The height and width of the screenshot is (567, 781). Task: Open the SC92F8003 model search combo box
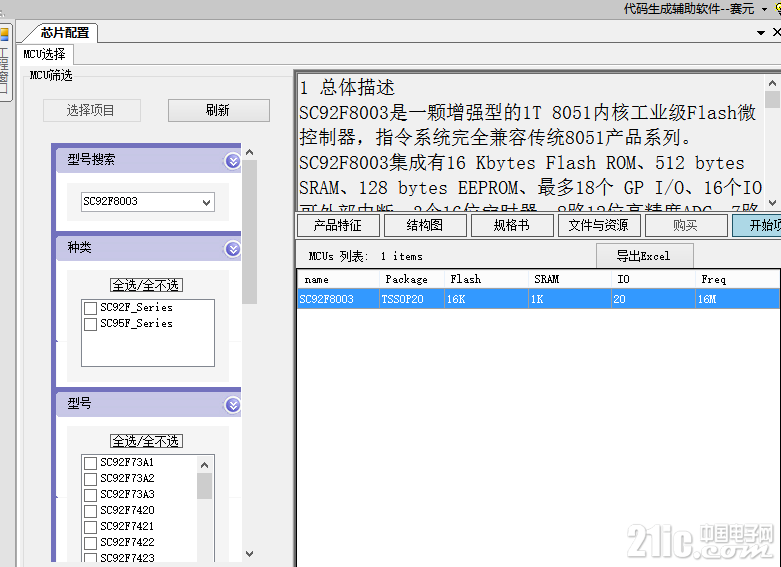pyautogui.click(x=148, y=202)
